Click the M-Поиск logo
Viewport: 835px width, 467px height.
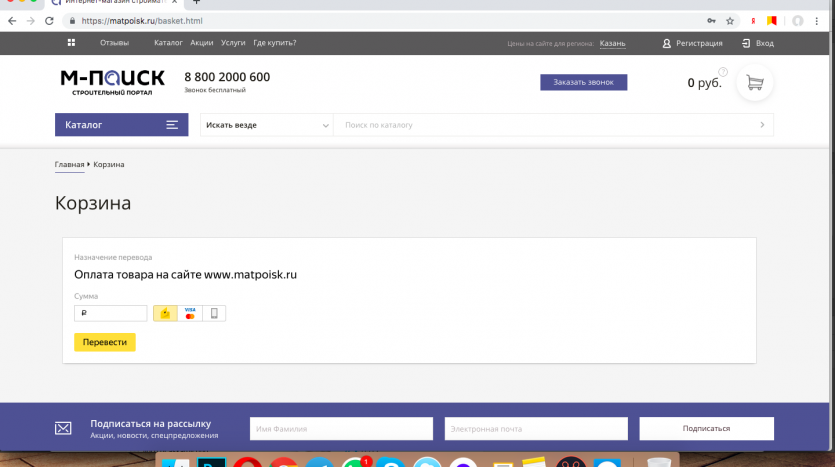[111, 82]
